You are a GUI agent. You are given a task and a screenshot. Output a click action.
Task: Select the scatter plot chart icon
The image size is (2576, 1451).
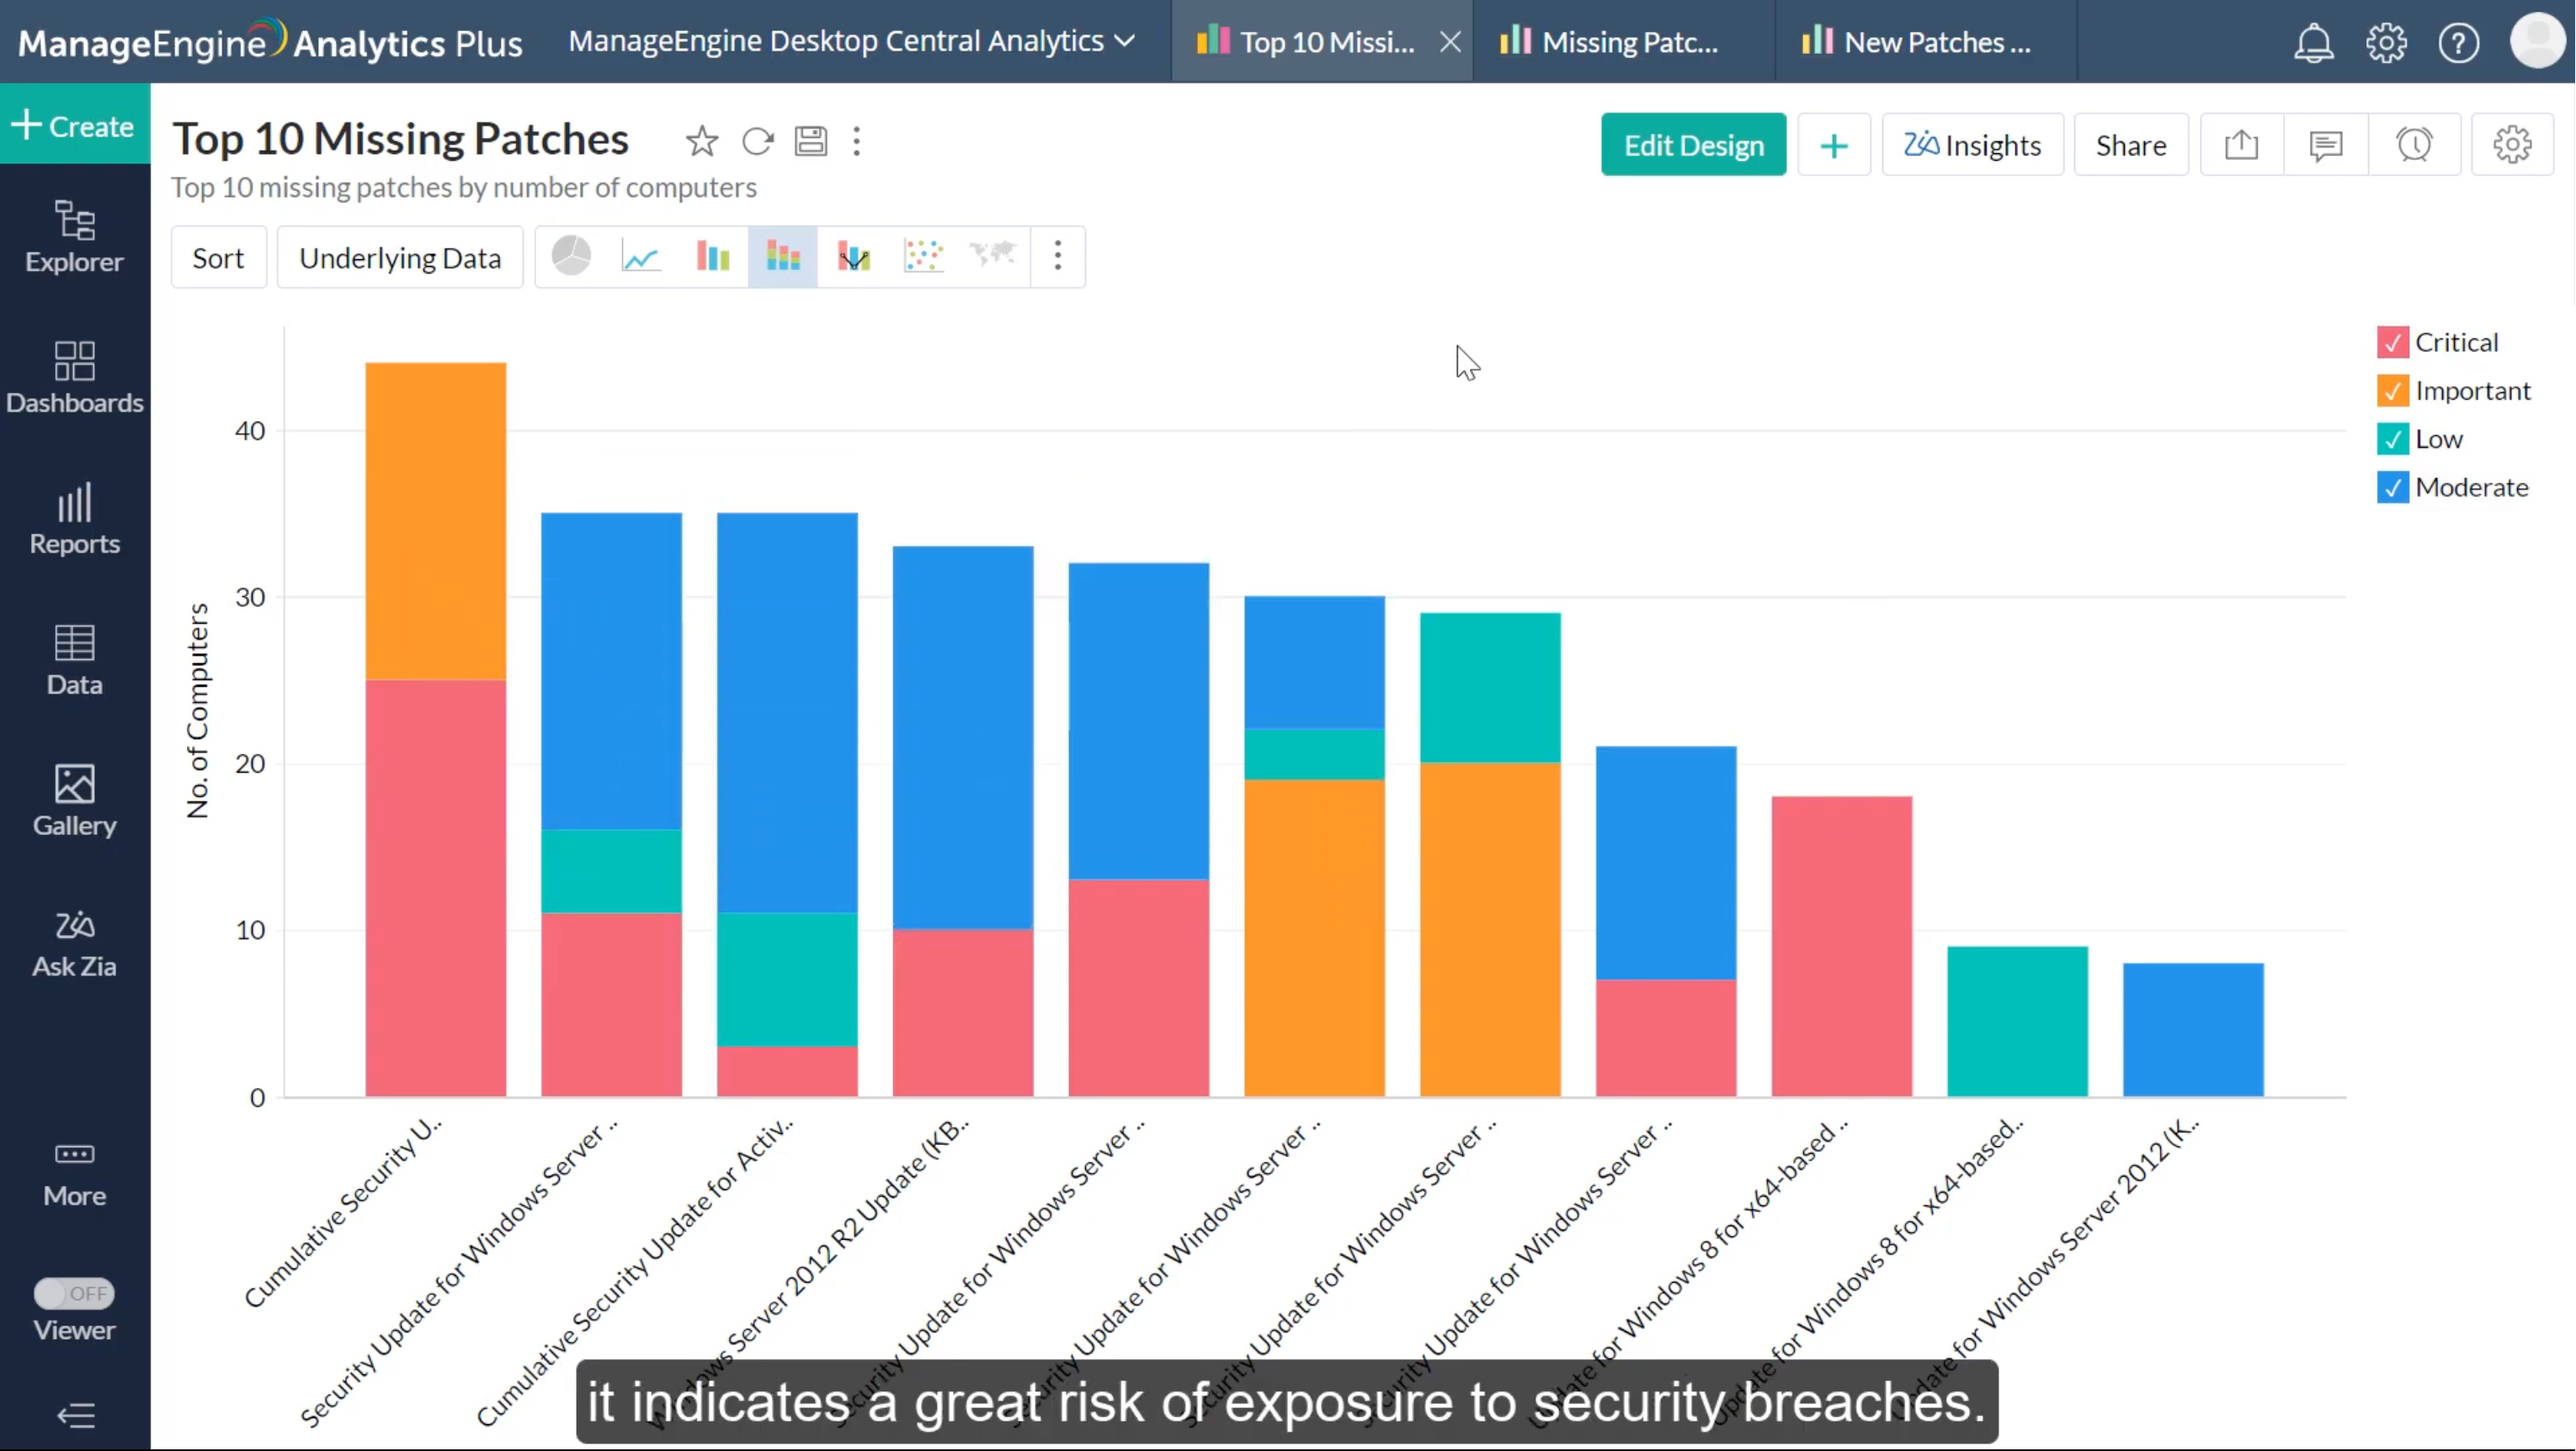tap(923, 257)
